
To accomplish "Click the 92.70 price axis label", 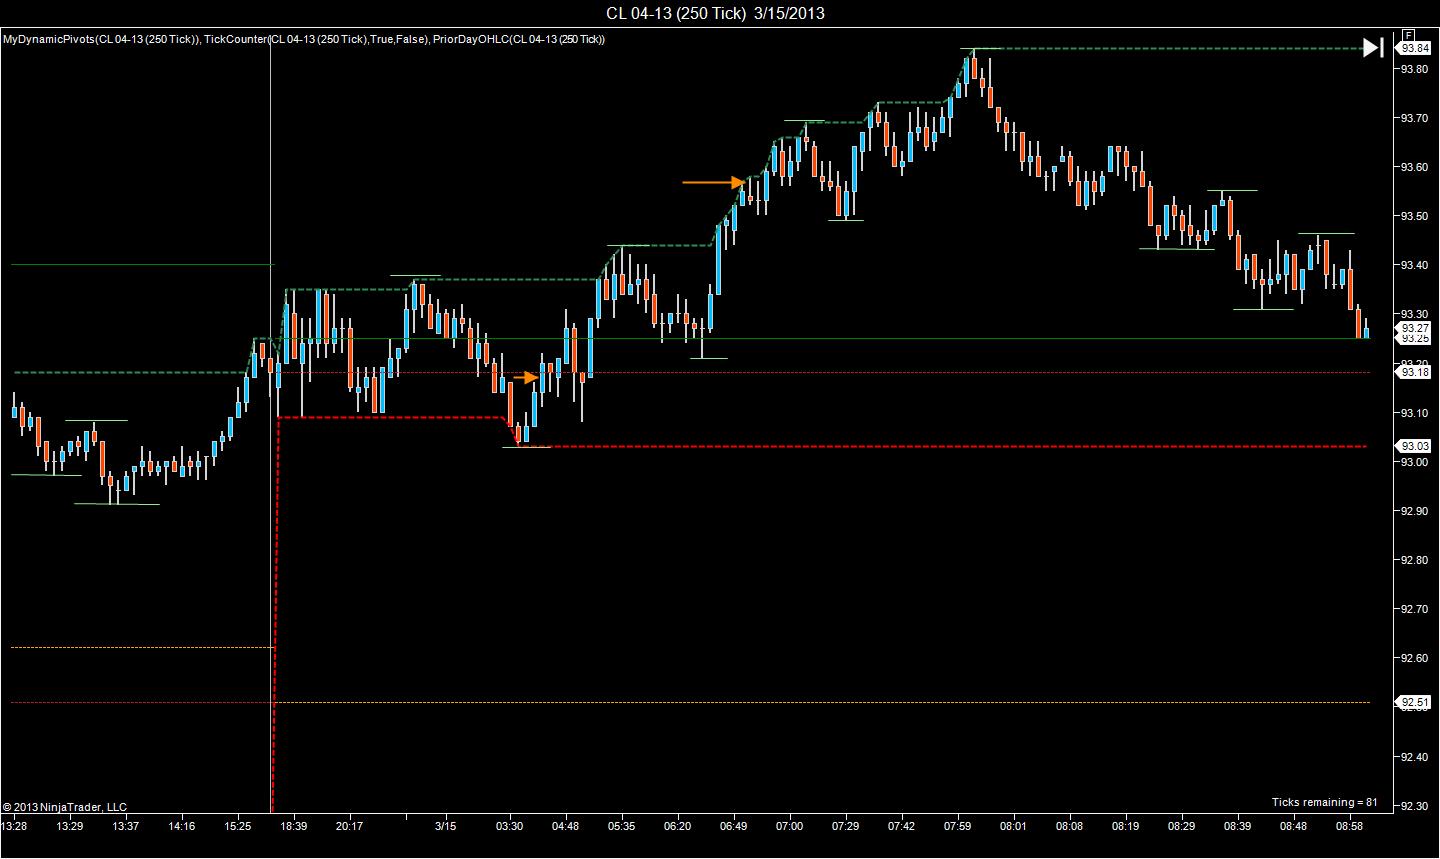I will [1415, 609].
